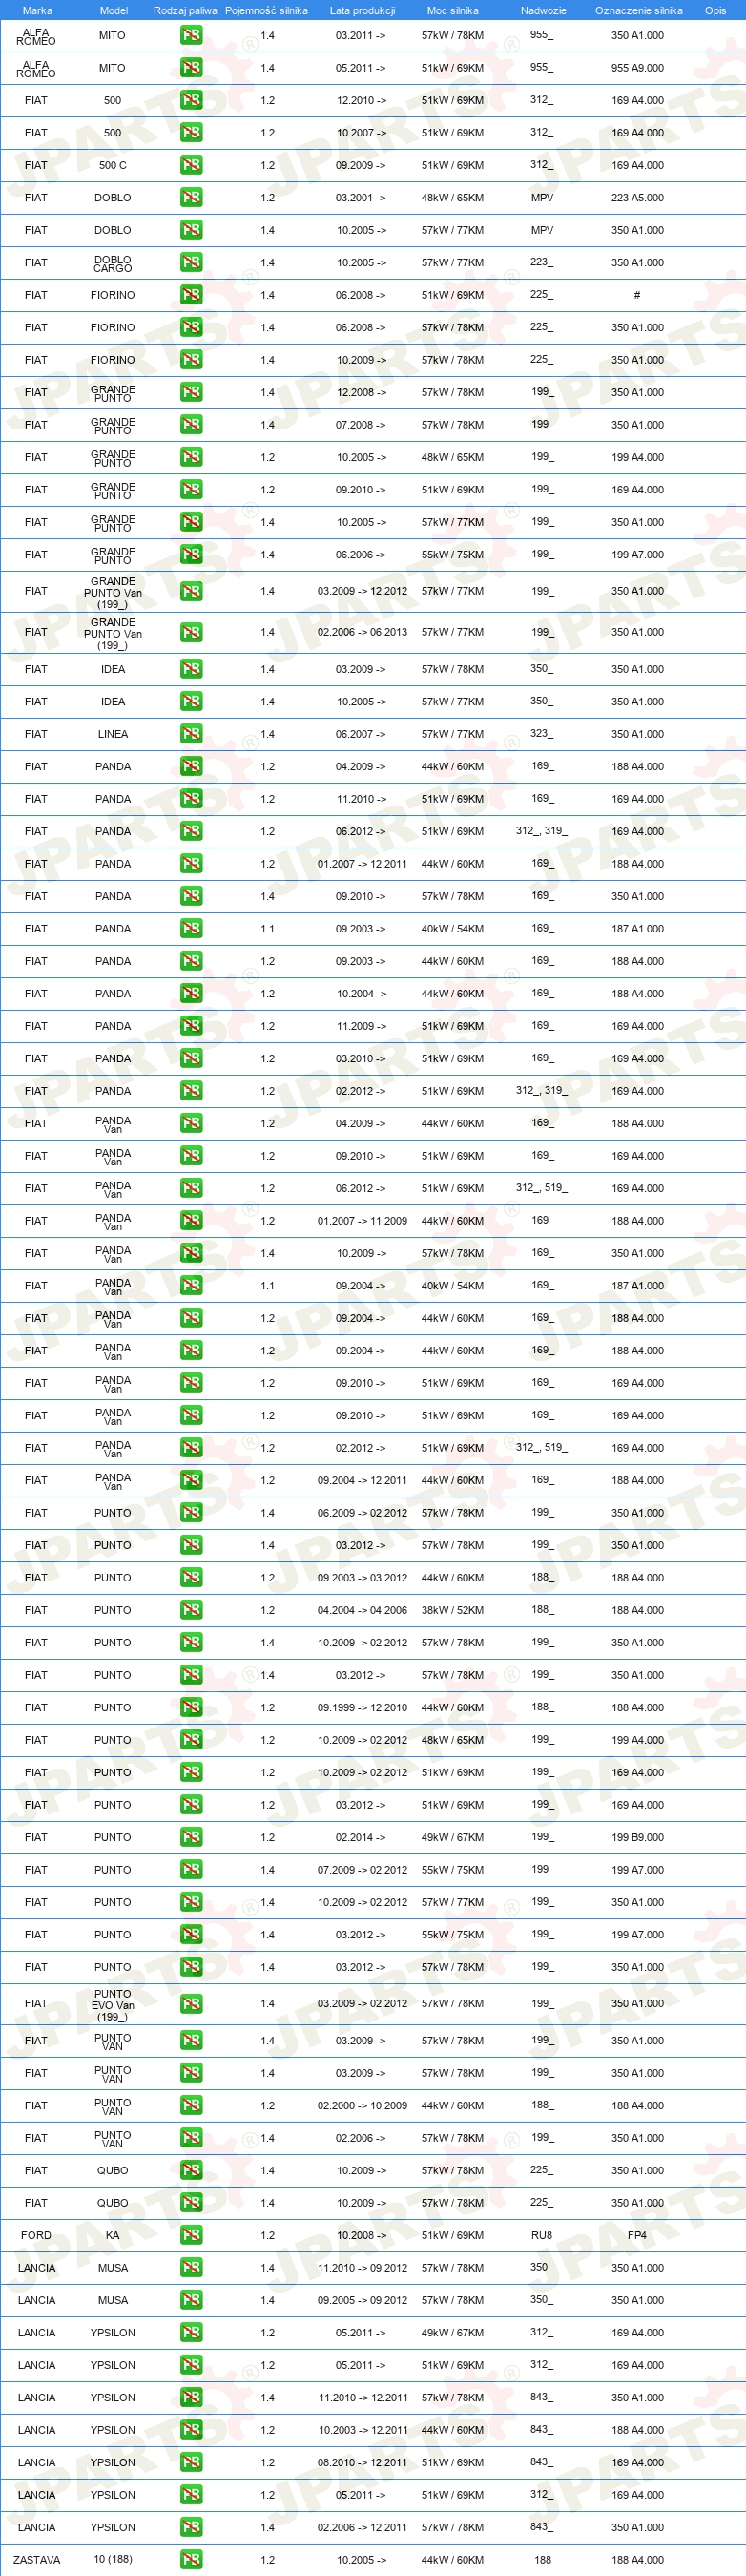Image resolution: width=746 pixels, height=2576 pixels.
Task: Click the Rodzaj paliwa column header
Action: [x=185, y=11]
